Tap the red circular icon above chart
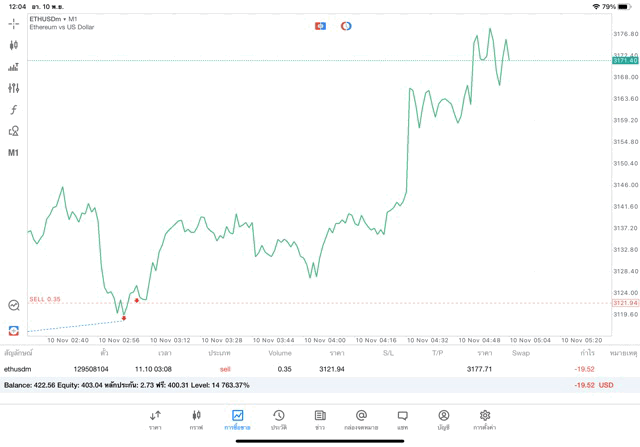The height and width of the screenshot is (447, 640). click(x=346, y=26)
